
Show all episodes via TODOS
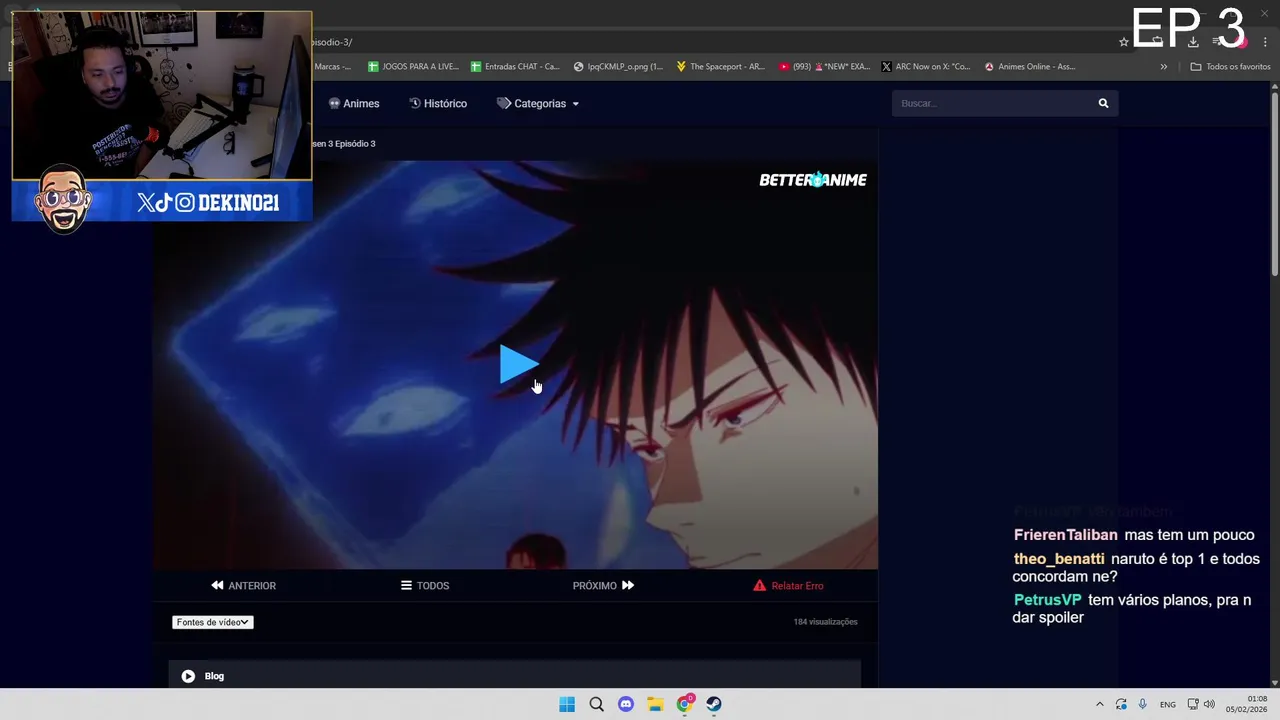click(x=425, y=586)
